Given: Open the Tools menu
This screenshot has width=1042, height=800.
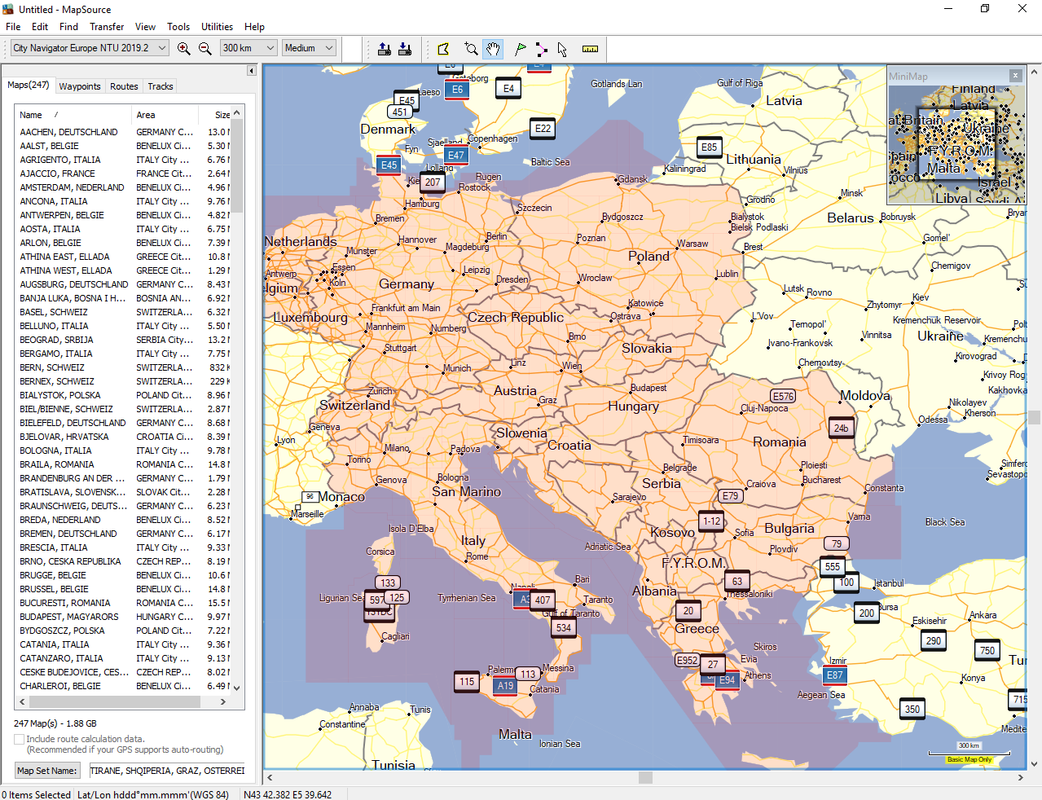Looking at the screenshot, I should tap(178, 27).
